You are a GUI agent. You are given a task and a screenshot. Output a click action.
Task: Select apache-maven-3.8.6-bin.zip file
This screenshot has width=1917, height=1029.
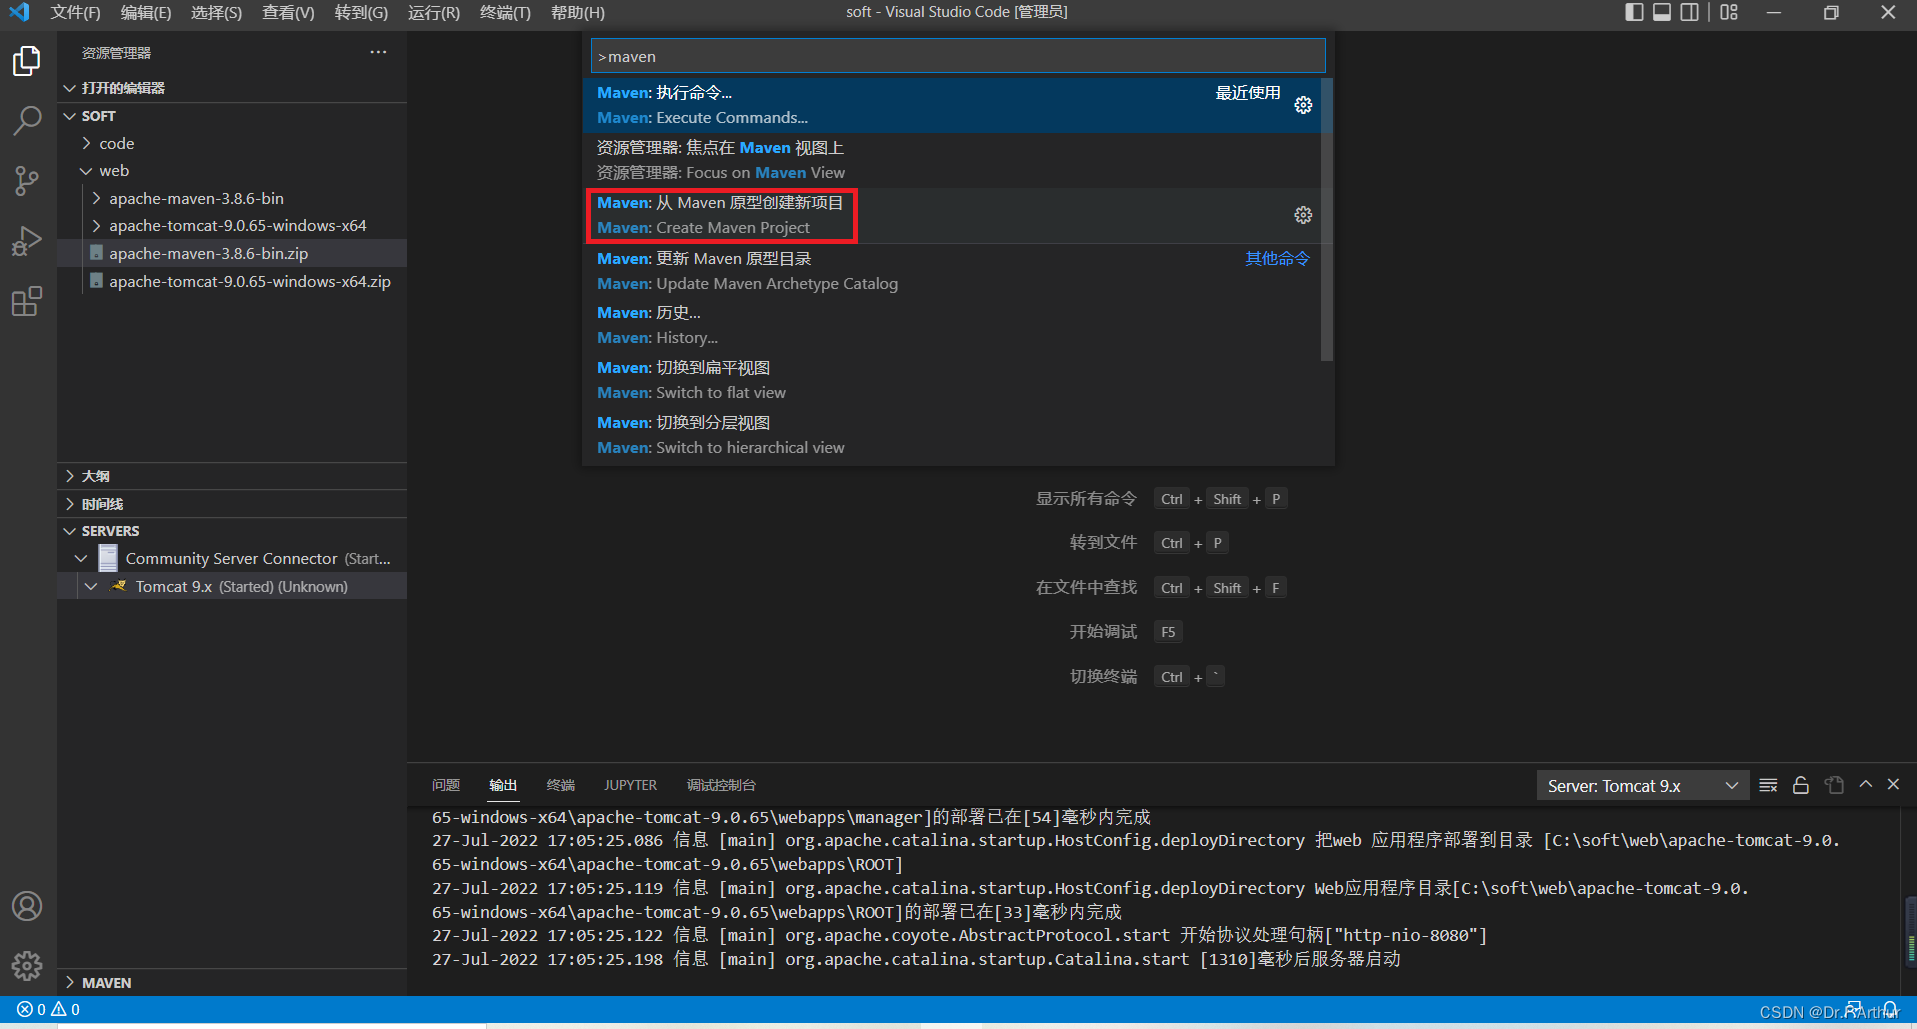232,253
